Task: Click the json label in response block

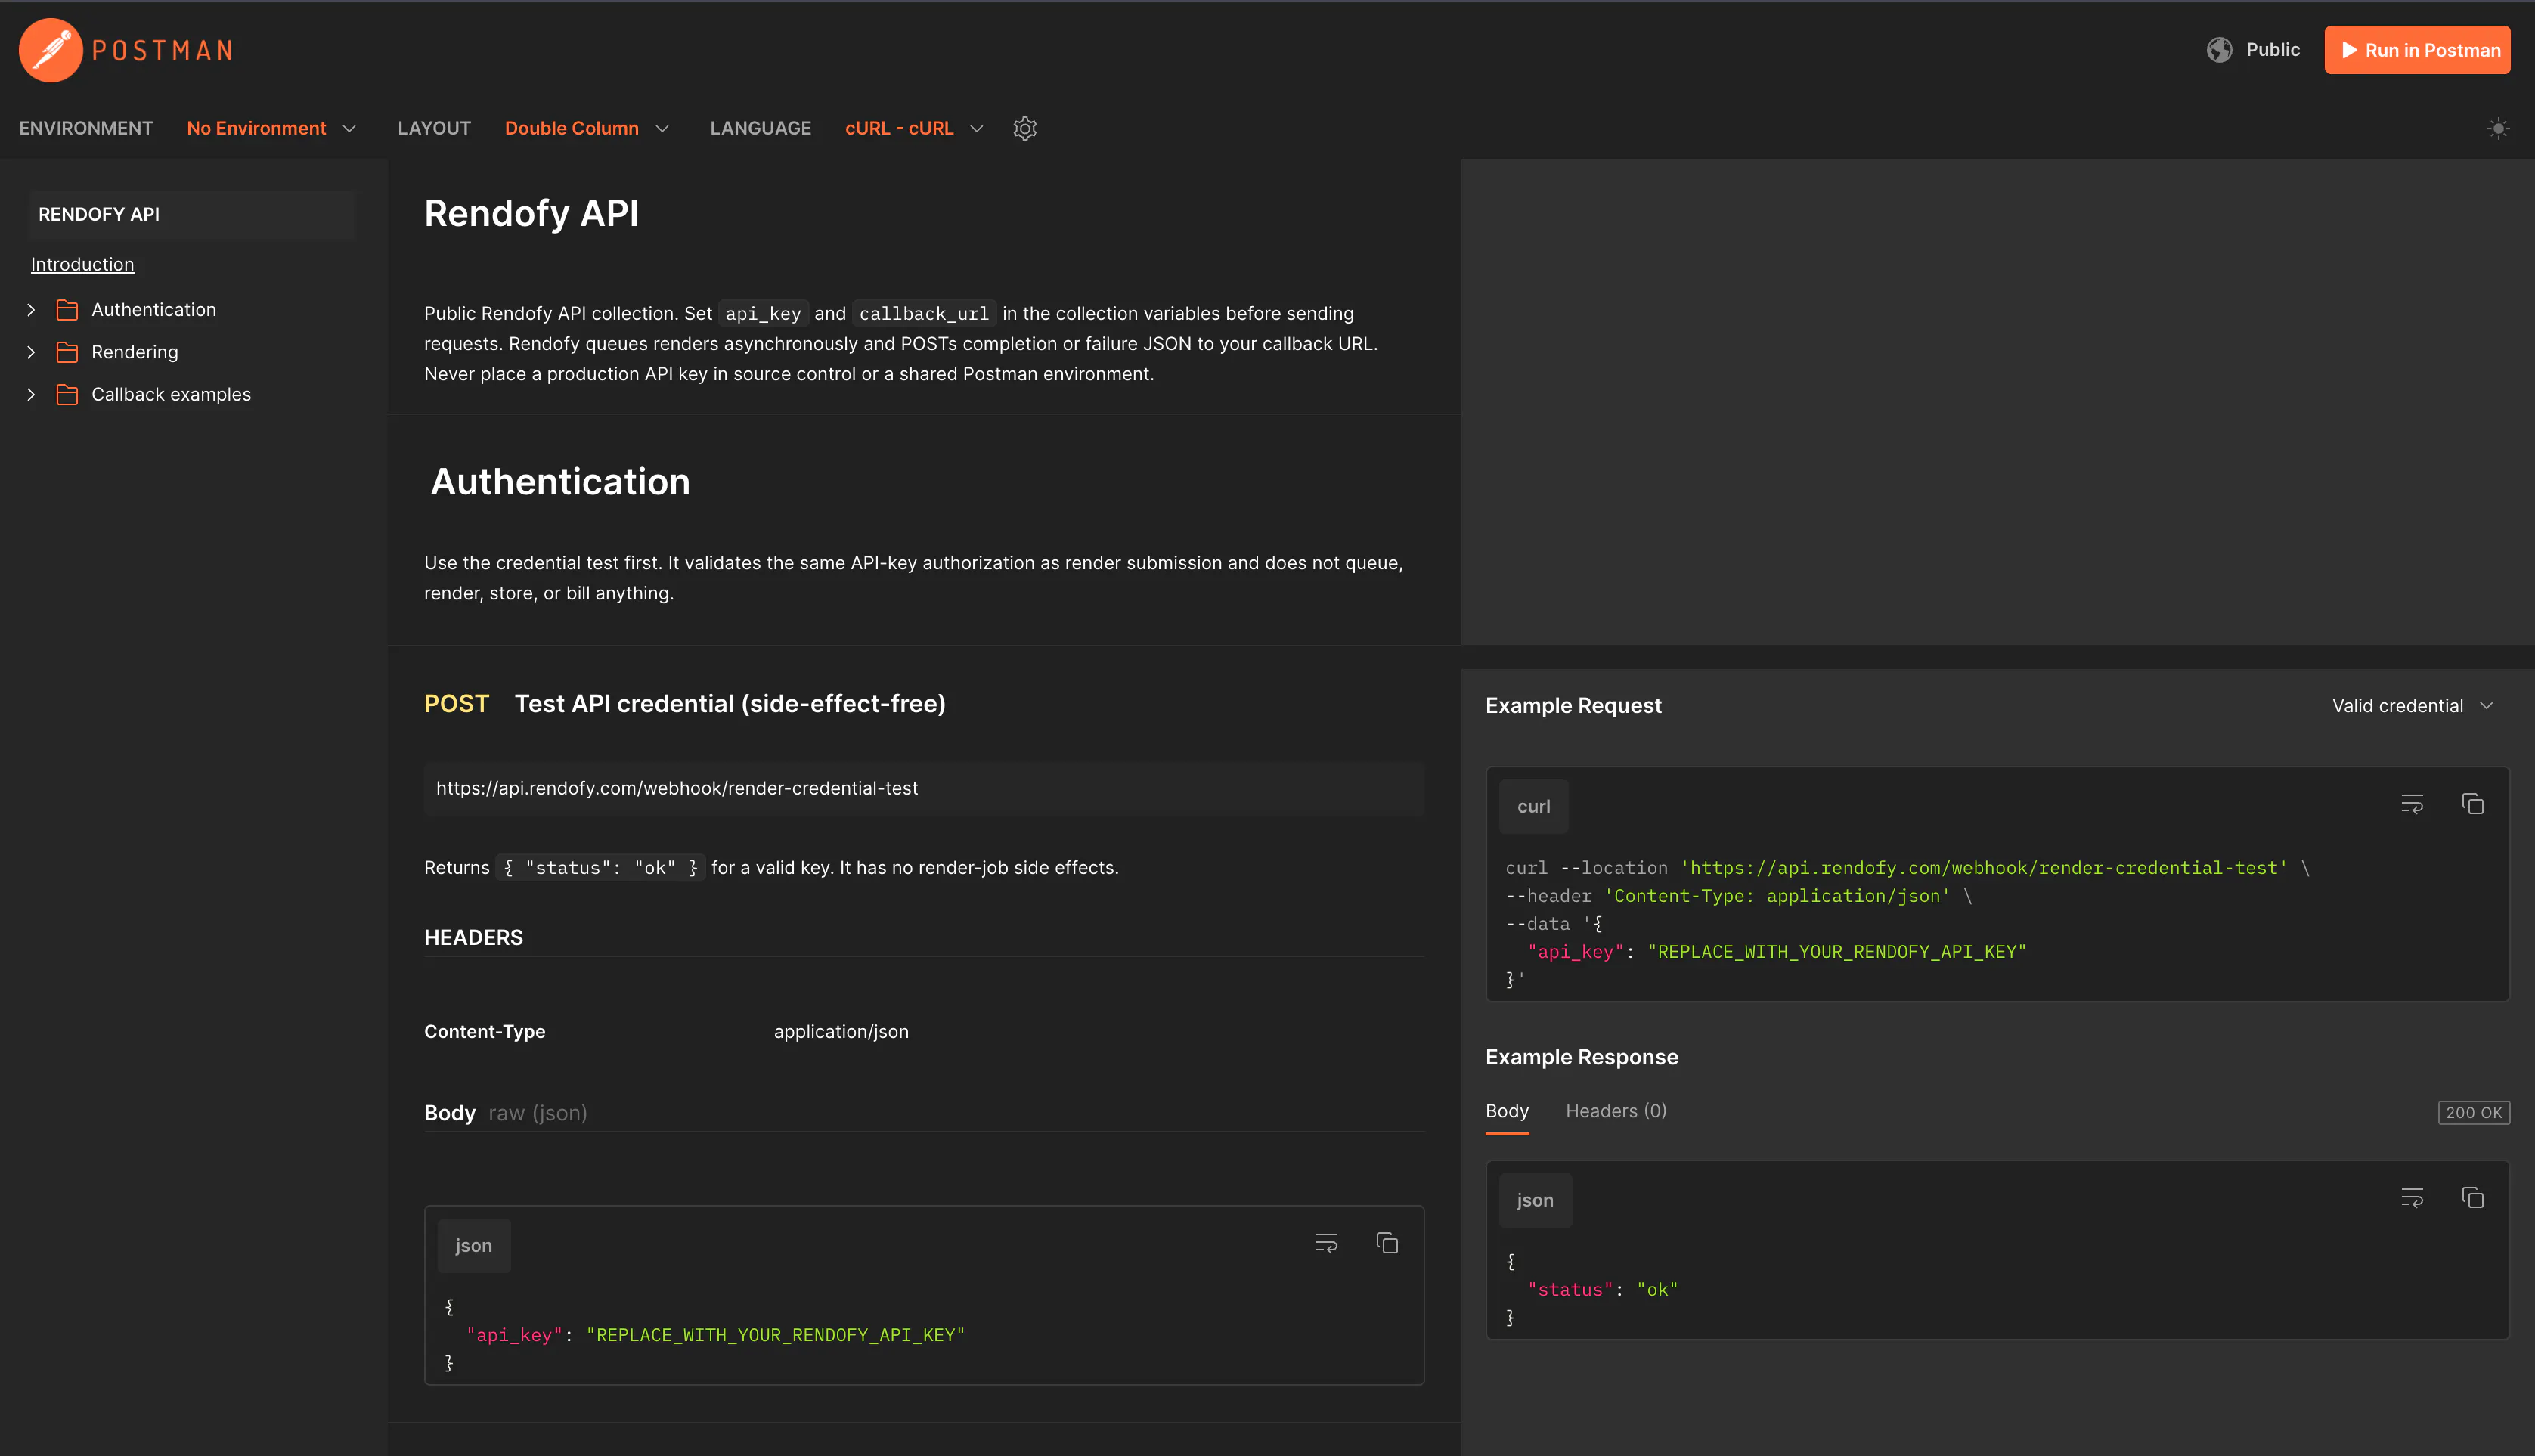Action: pyautogui.click(x=1535, y=1201)
